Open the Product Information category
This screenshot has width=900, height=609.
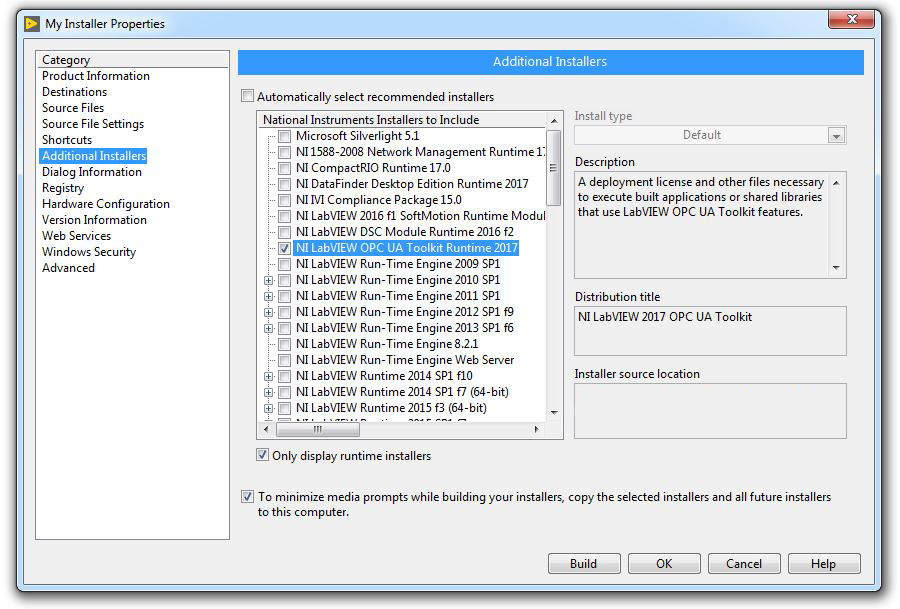pos(96,76)
